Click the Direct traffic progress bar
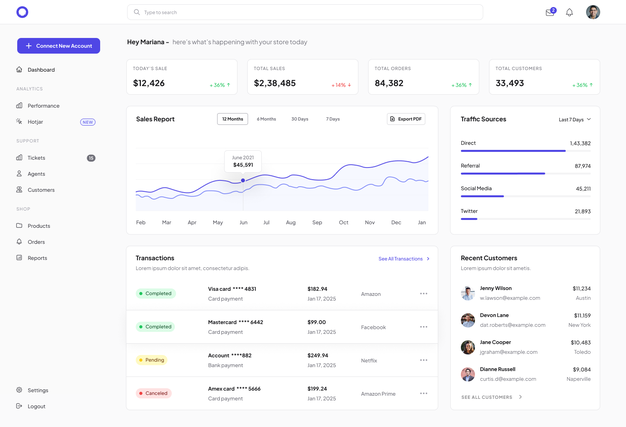This screenshot has width=626, height=427. pos(513,151)
